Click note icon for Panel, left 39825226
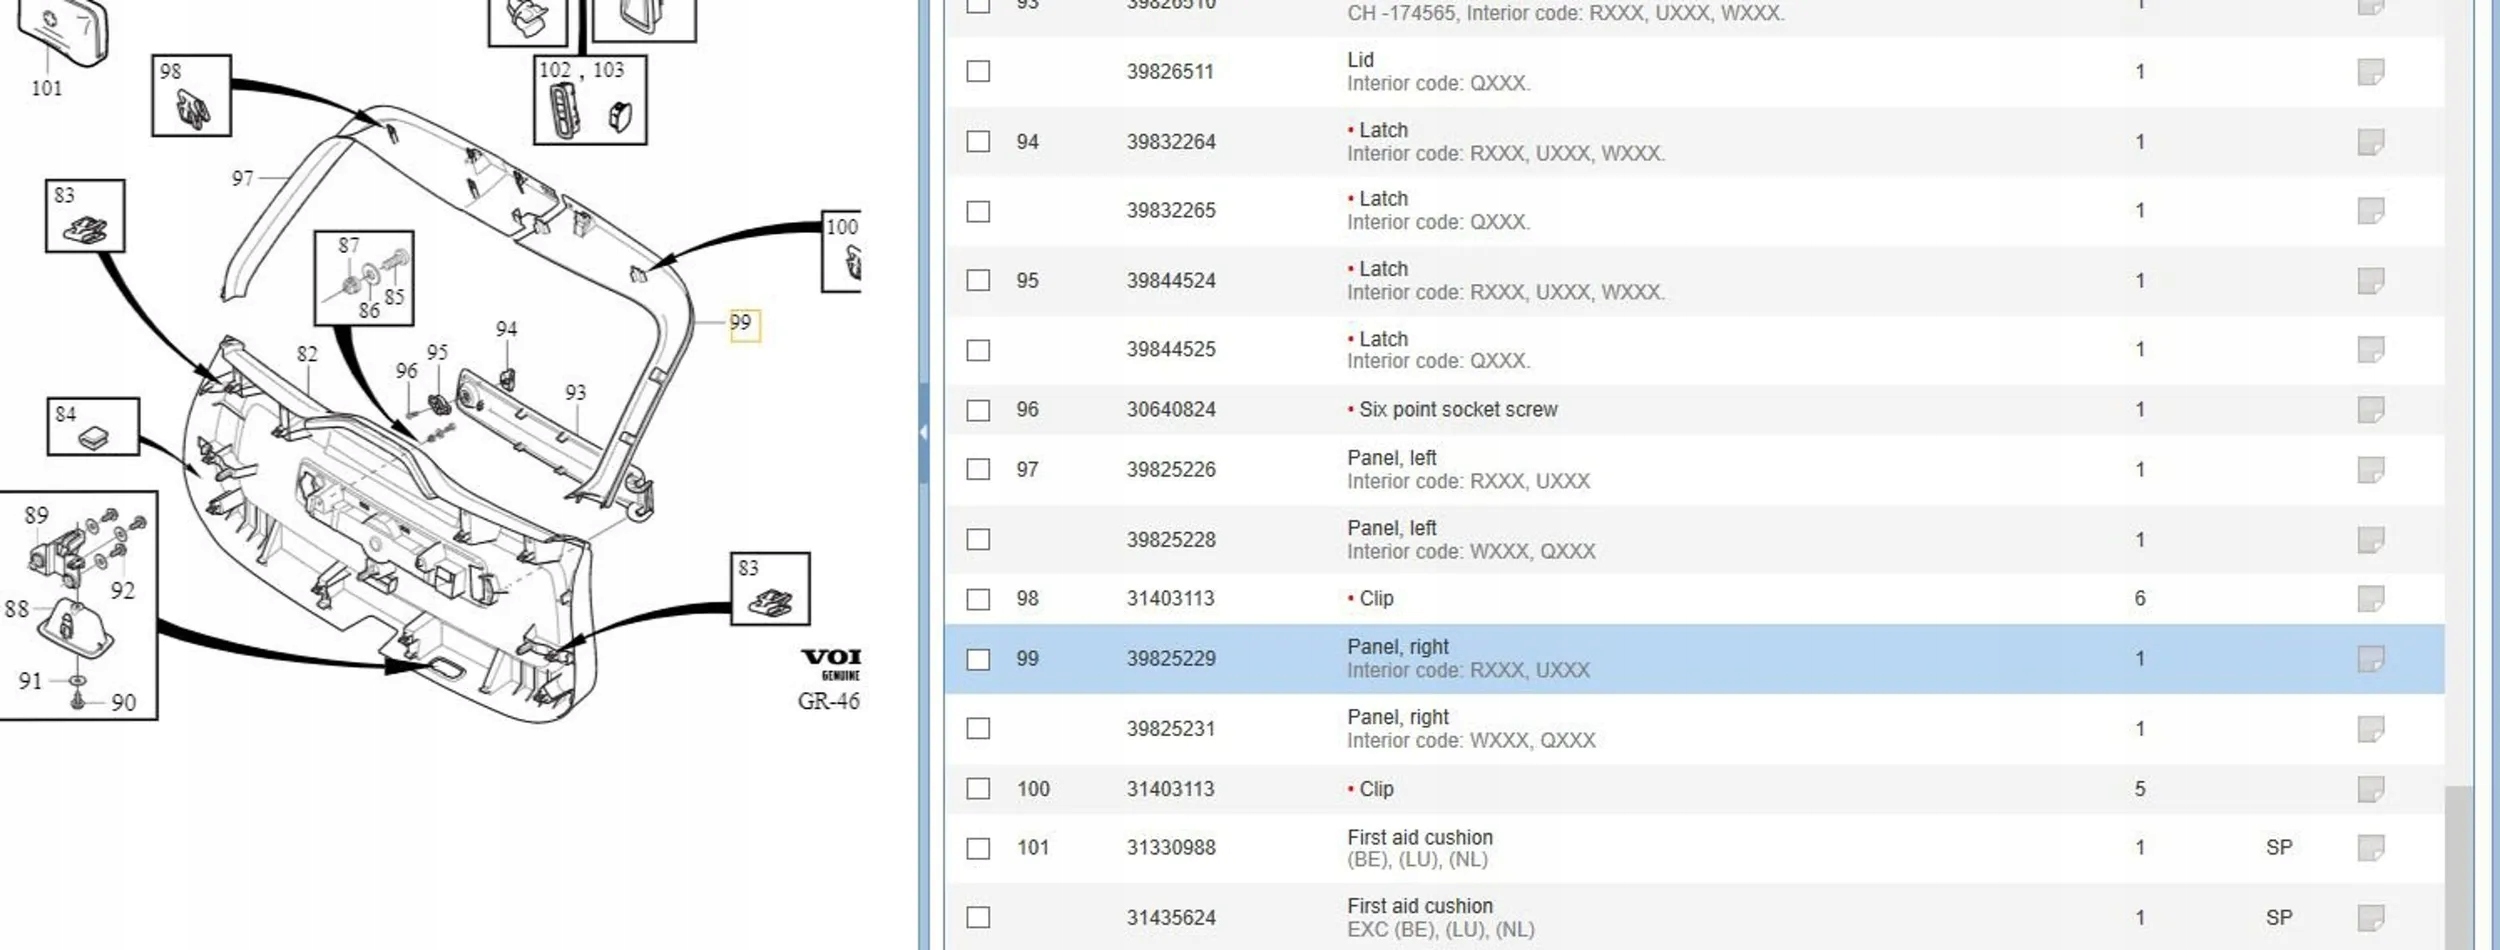2500x950 pixels. point(2370,470)
